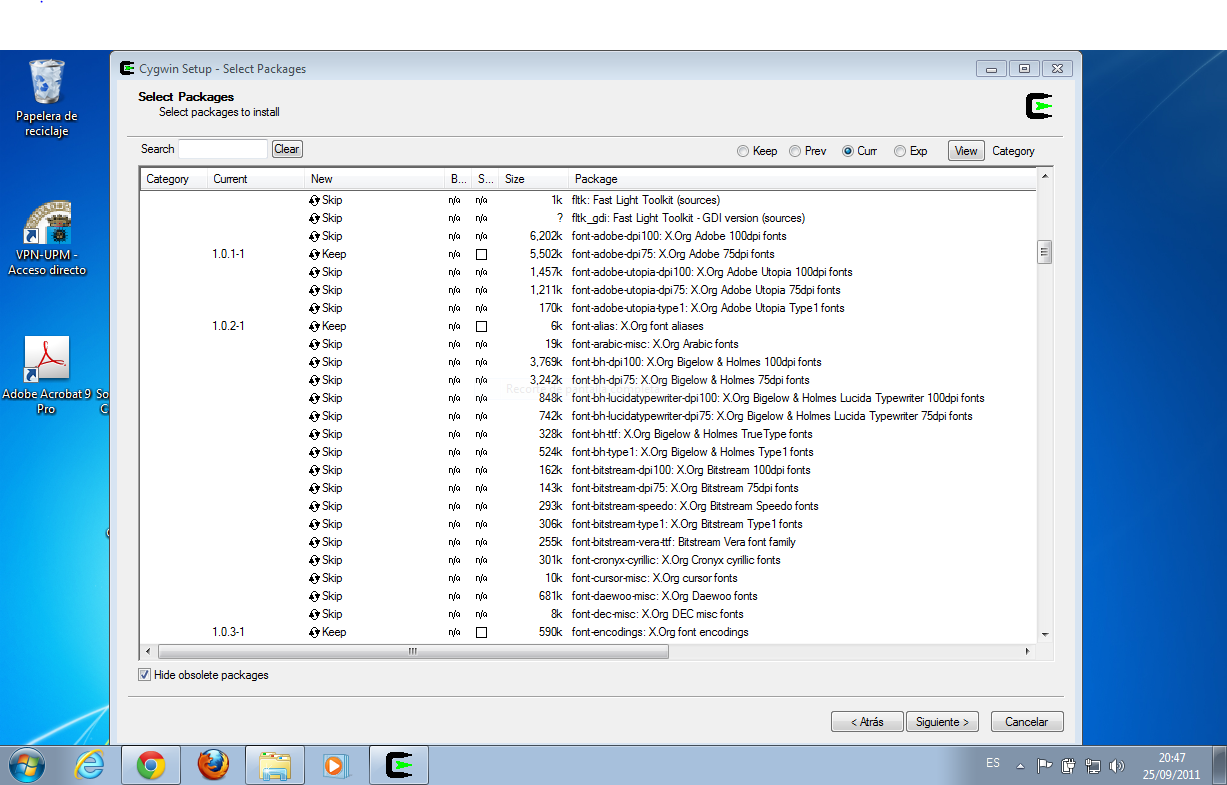The width and height of the screenshot is (1227, 785).
Task: Toggle Hide obsolete packages checkbox
Action: pos(145,675)
